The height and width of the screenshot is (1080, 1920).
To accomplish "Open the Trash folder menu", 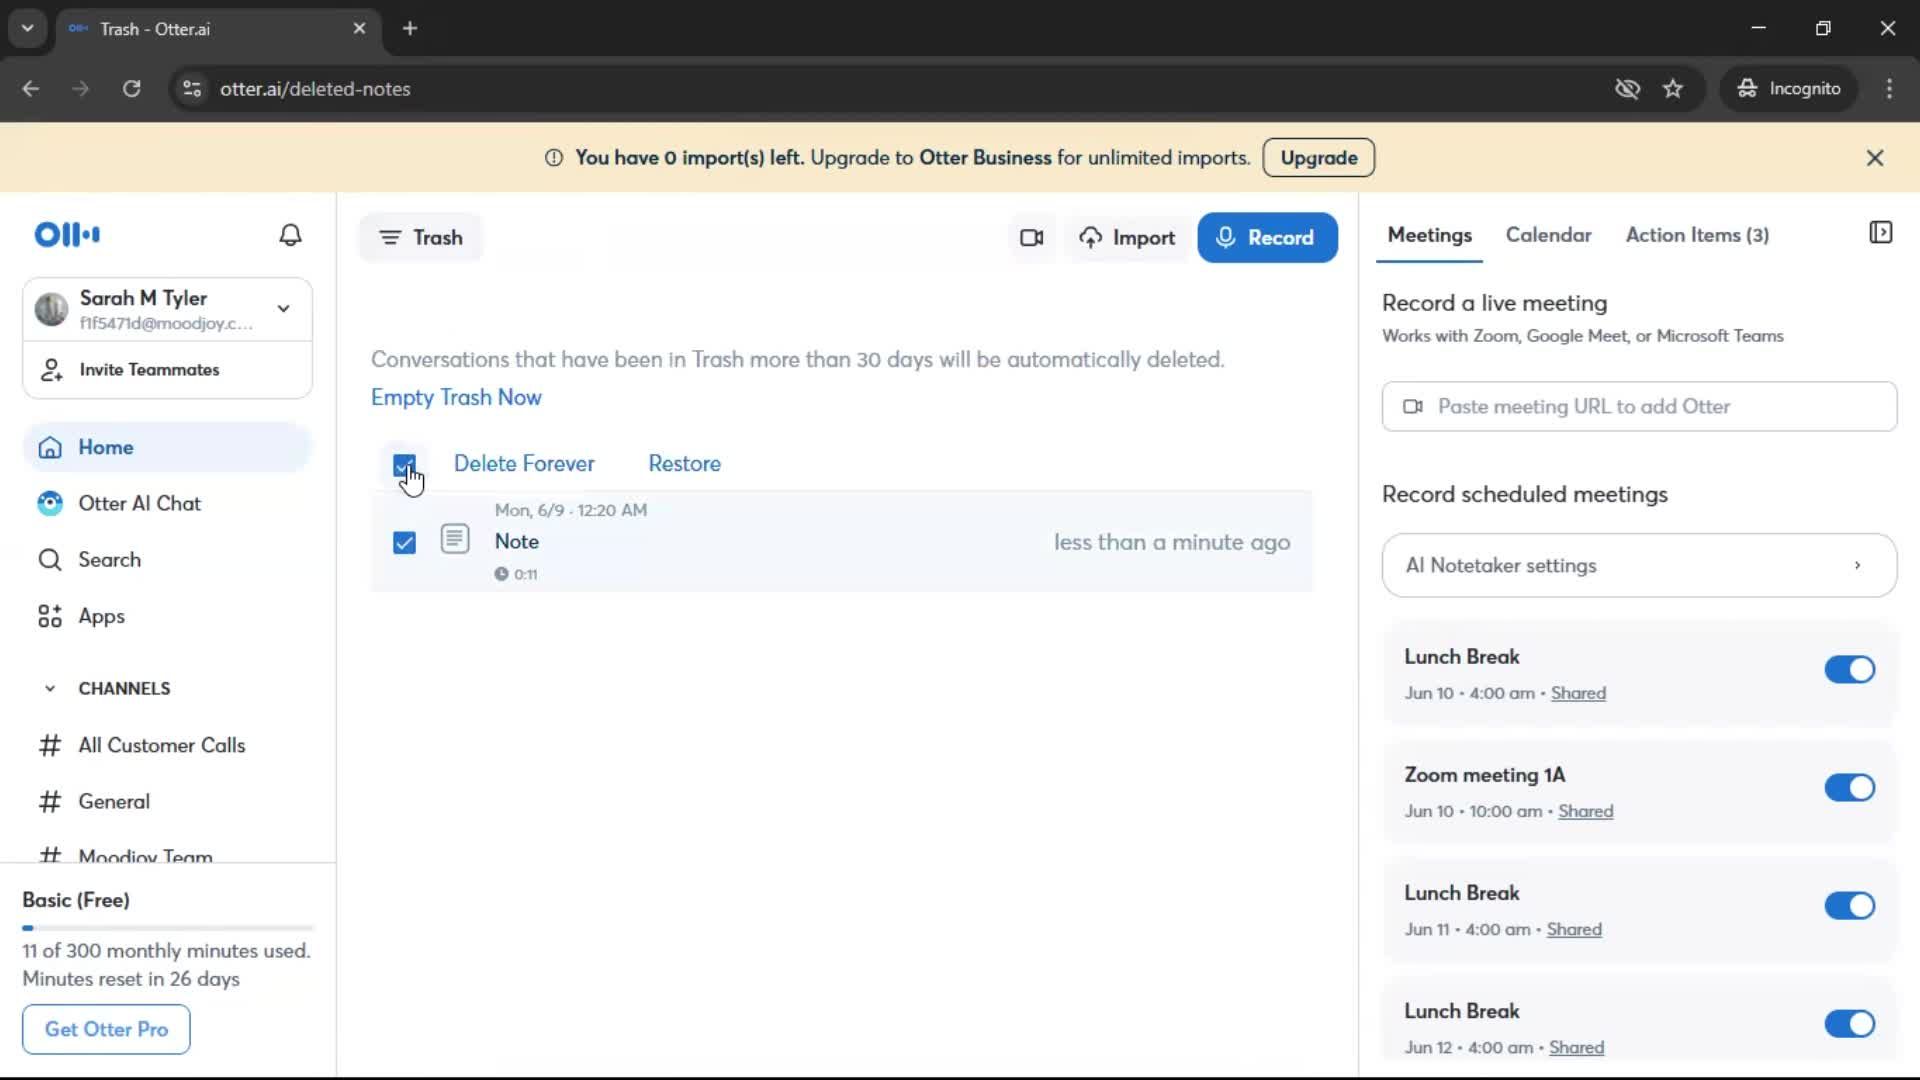I will 421,238.
